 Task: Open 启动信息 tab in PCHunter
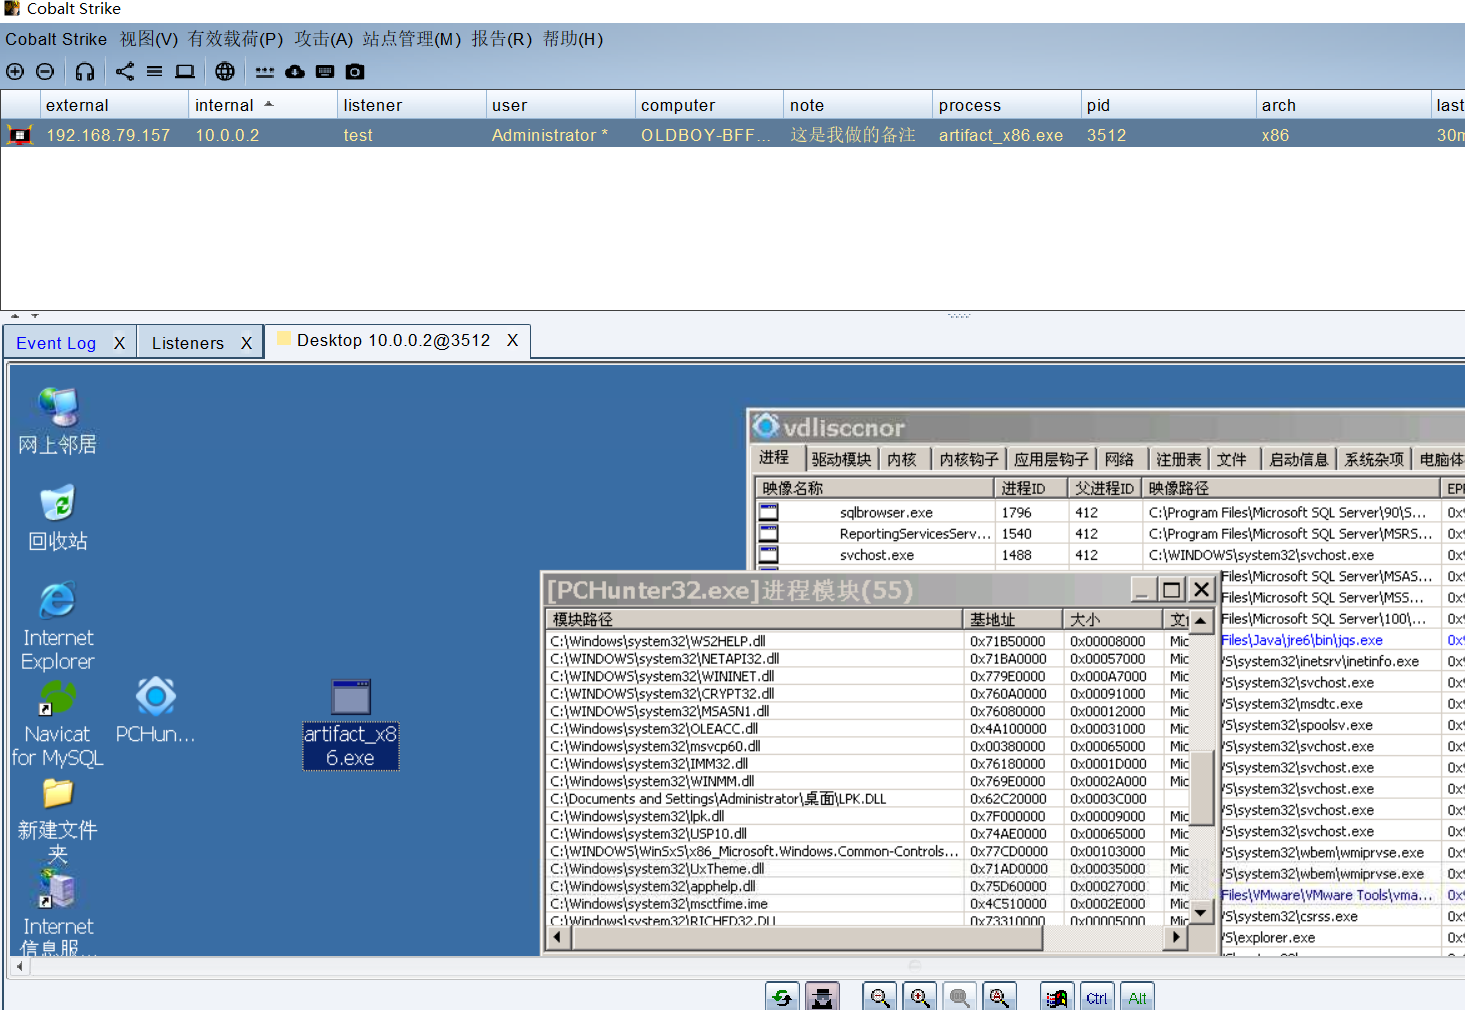1298,459
